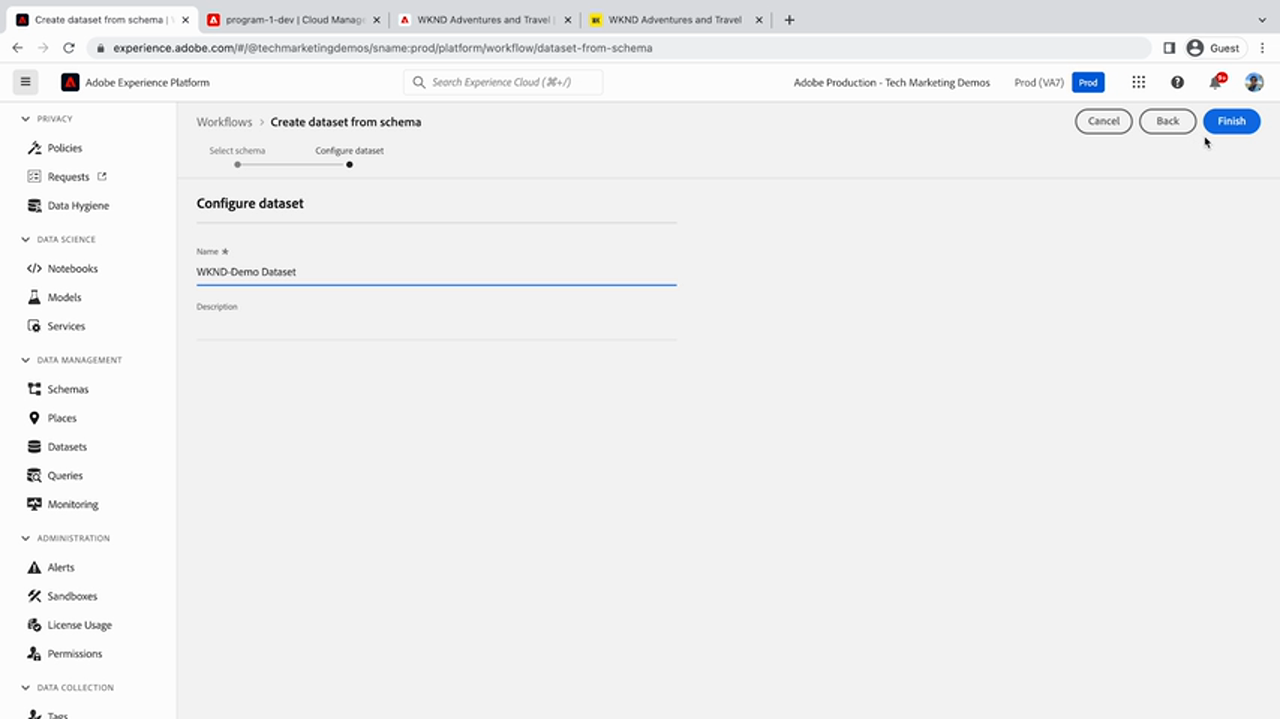The image size is (1280, 719).
Task: Click the Description input field
Action: point(436,327)
